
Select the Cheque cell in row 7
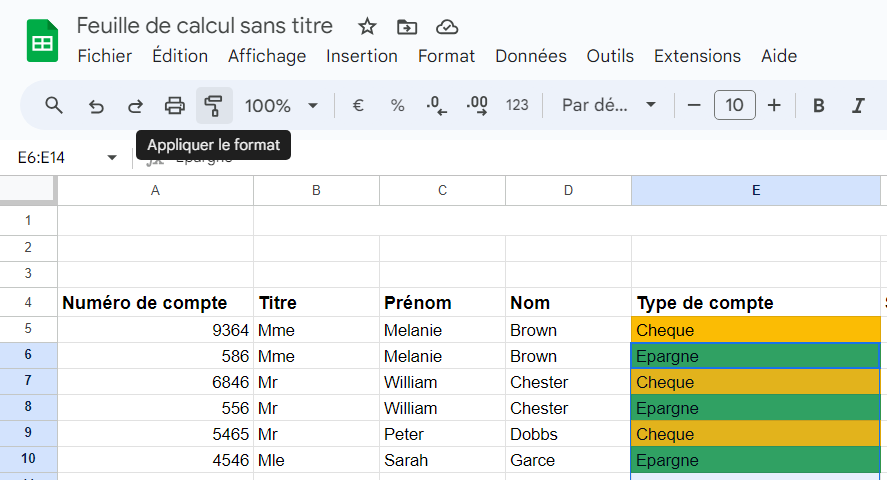tap(756, 382)
